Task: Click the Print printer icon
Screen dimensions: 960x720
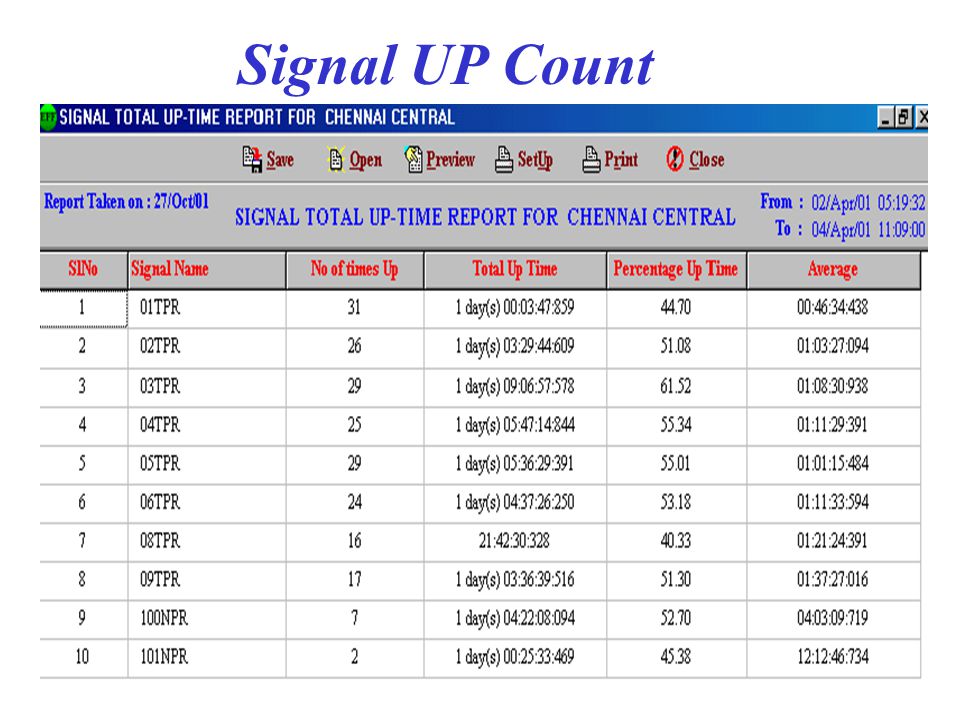Action: [x=591, y=160]
